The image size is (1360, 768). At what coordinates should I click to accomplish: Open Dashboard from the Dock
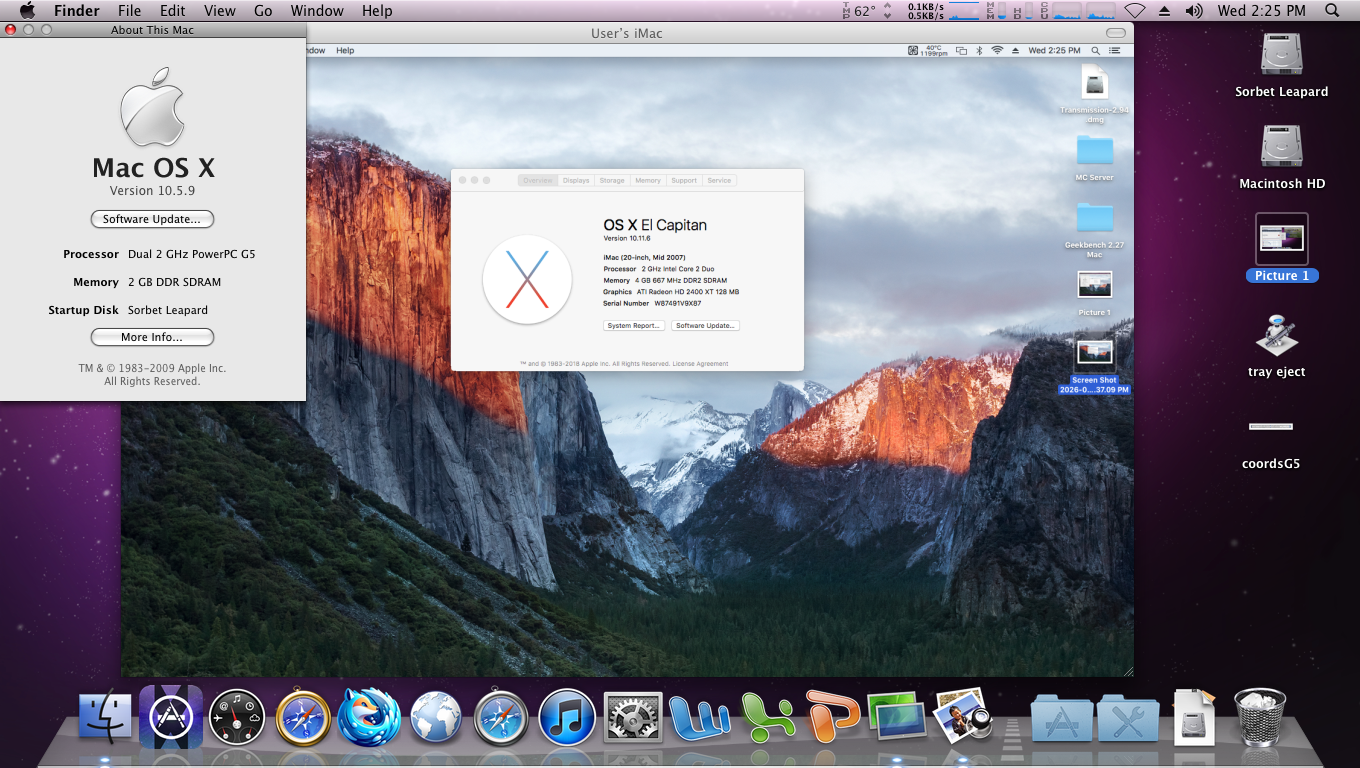[237, 717]
